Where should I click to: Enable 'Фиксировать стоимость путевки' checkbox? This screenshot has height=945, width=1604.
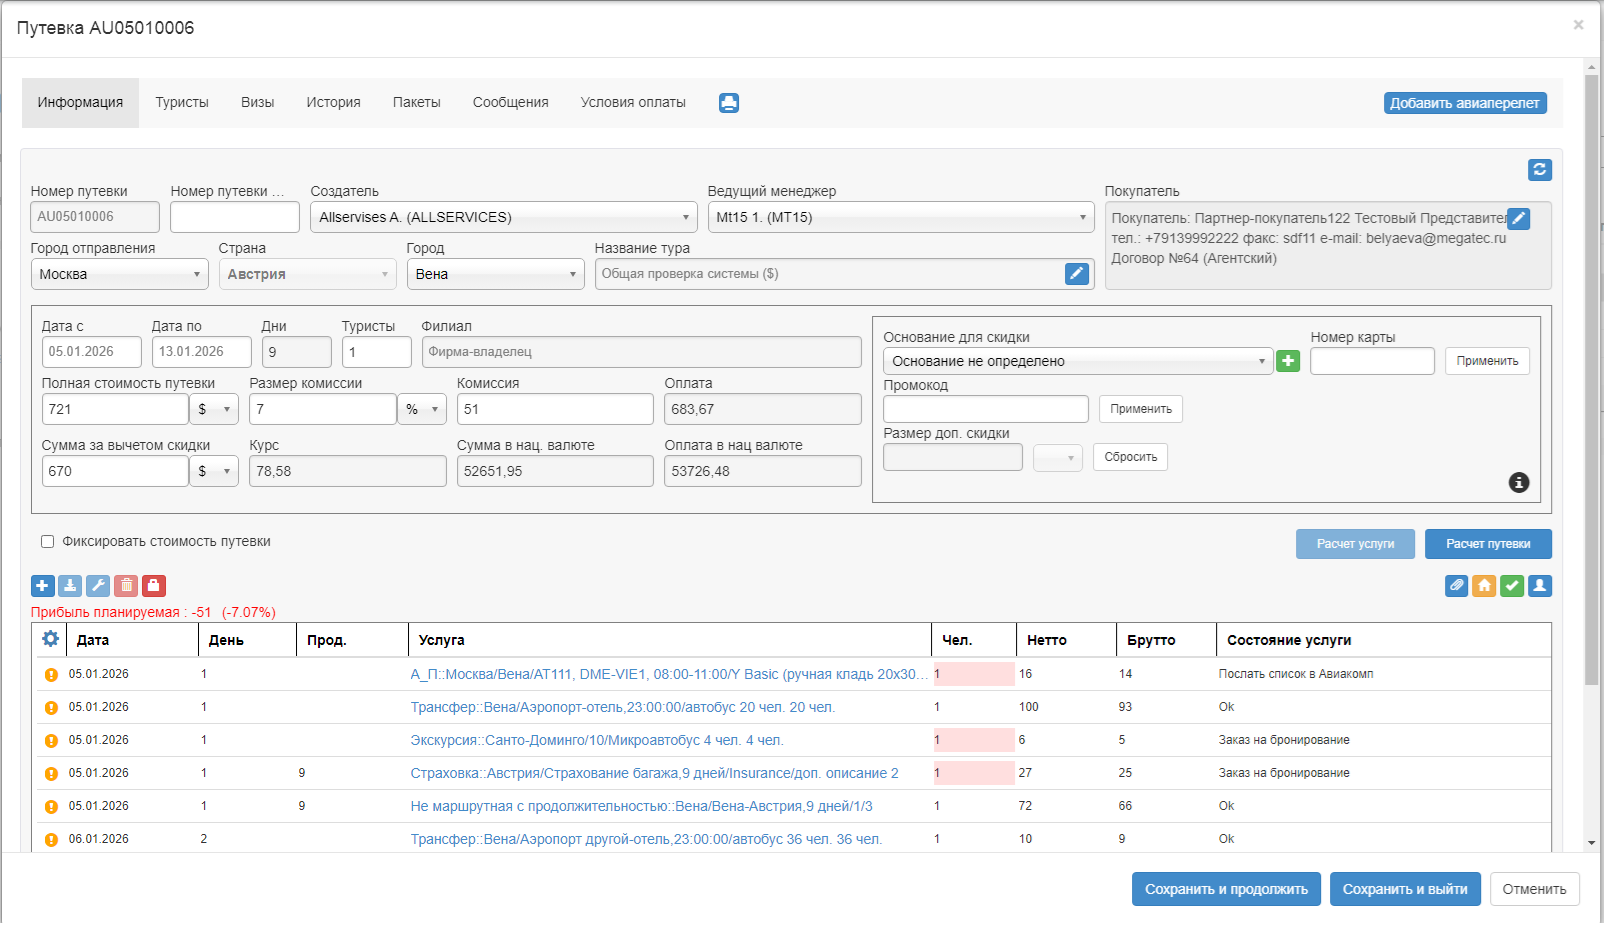point(47,542)
